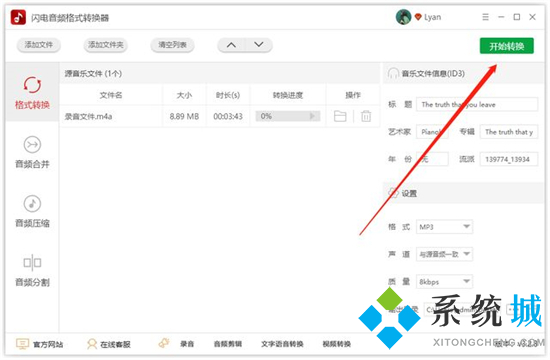Switch to 音频分割 audio split tab
The image size is (550, 360).
click(32, 270)
